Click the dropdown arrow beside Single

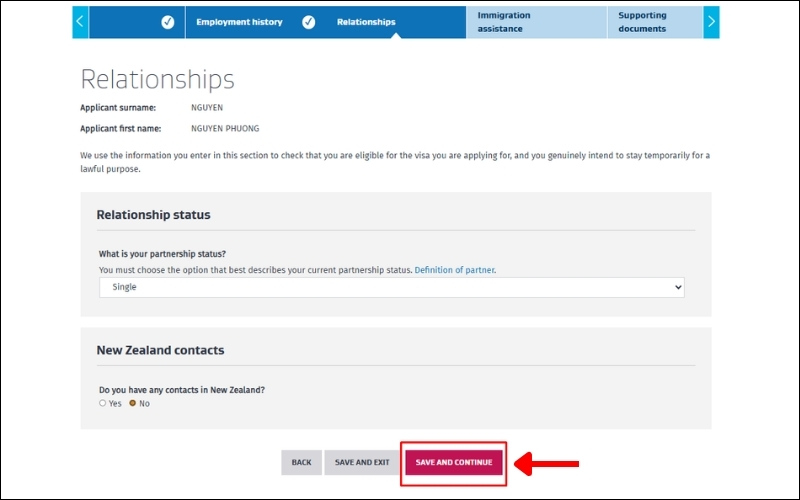(678, 287)
